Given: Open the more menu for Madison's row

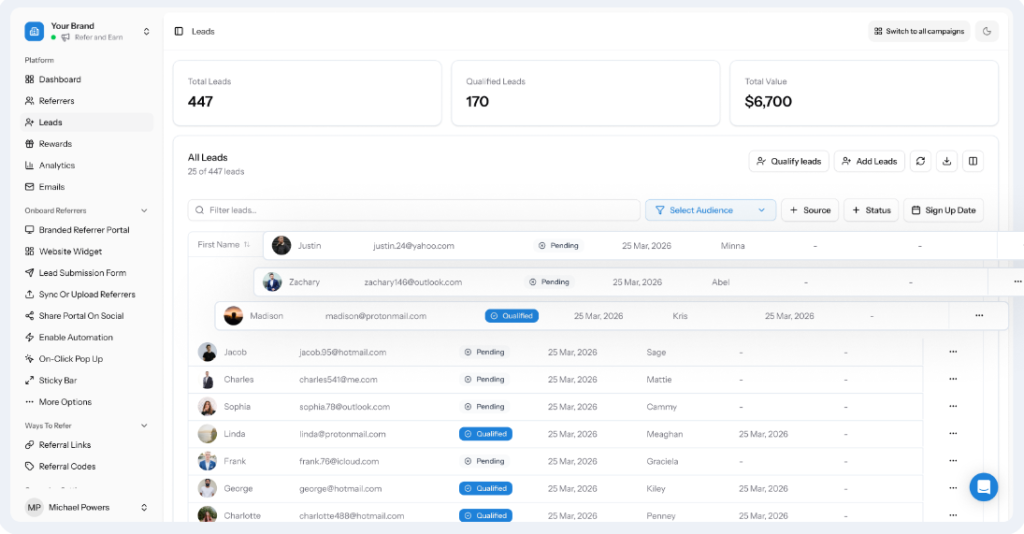Looking at the screenshot, I should pos(979,316).
